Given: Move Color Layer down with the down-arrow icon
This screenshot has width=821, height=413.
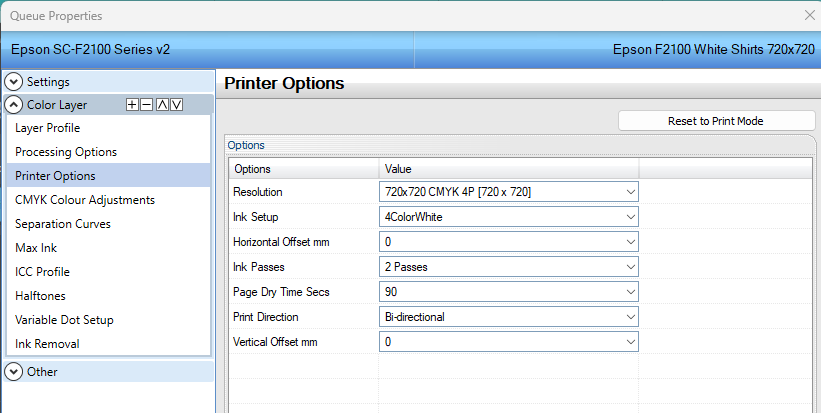Looking at the screenshot, I should [x=177, y=105].
